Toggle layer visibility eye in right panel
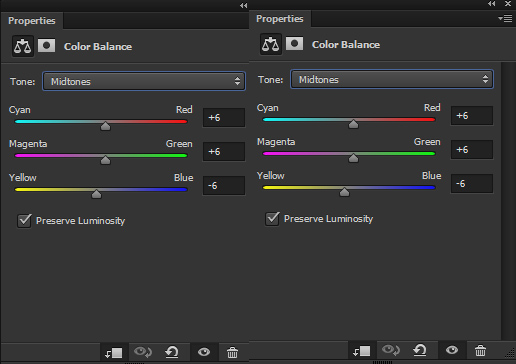 coord(452,350)
